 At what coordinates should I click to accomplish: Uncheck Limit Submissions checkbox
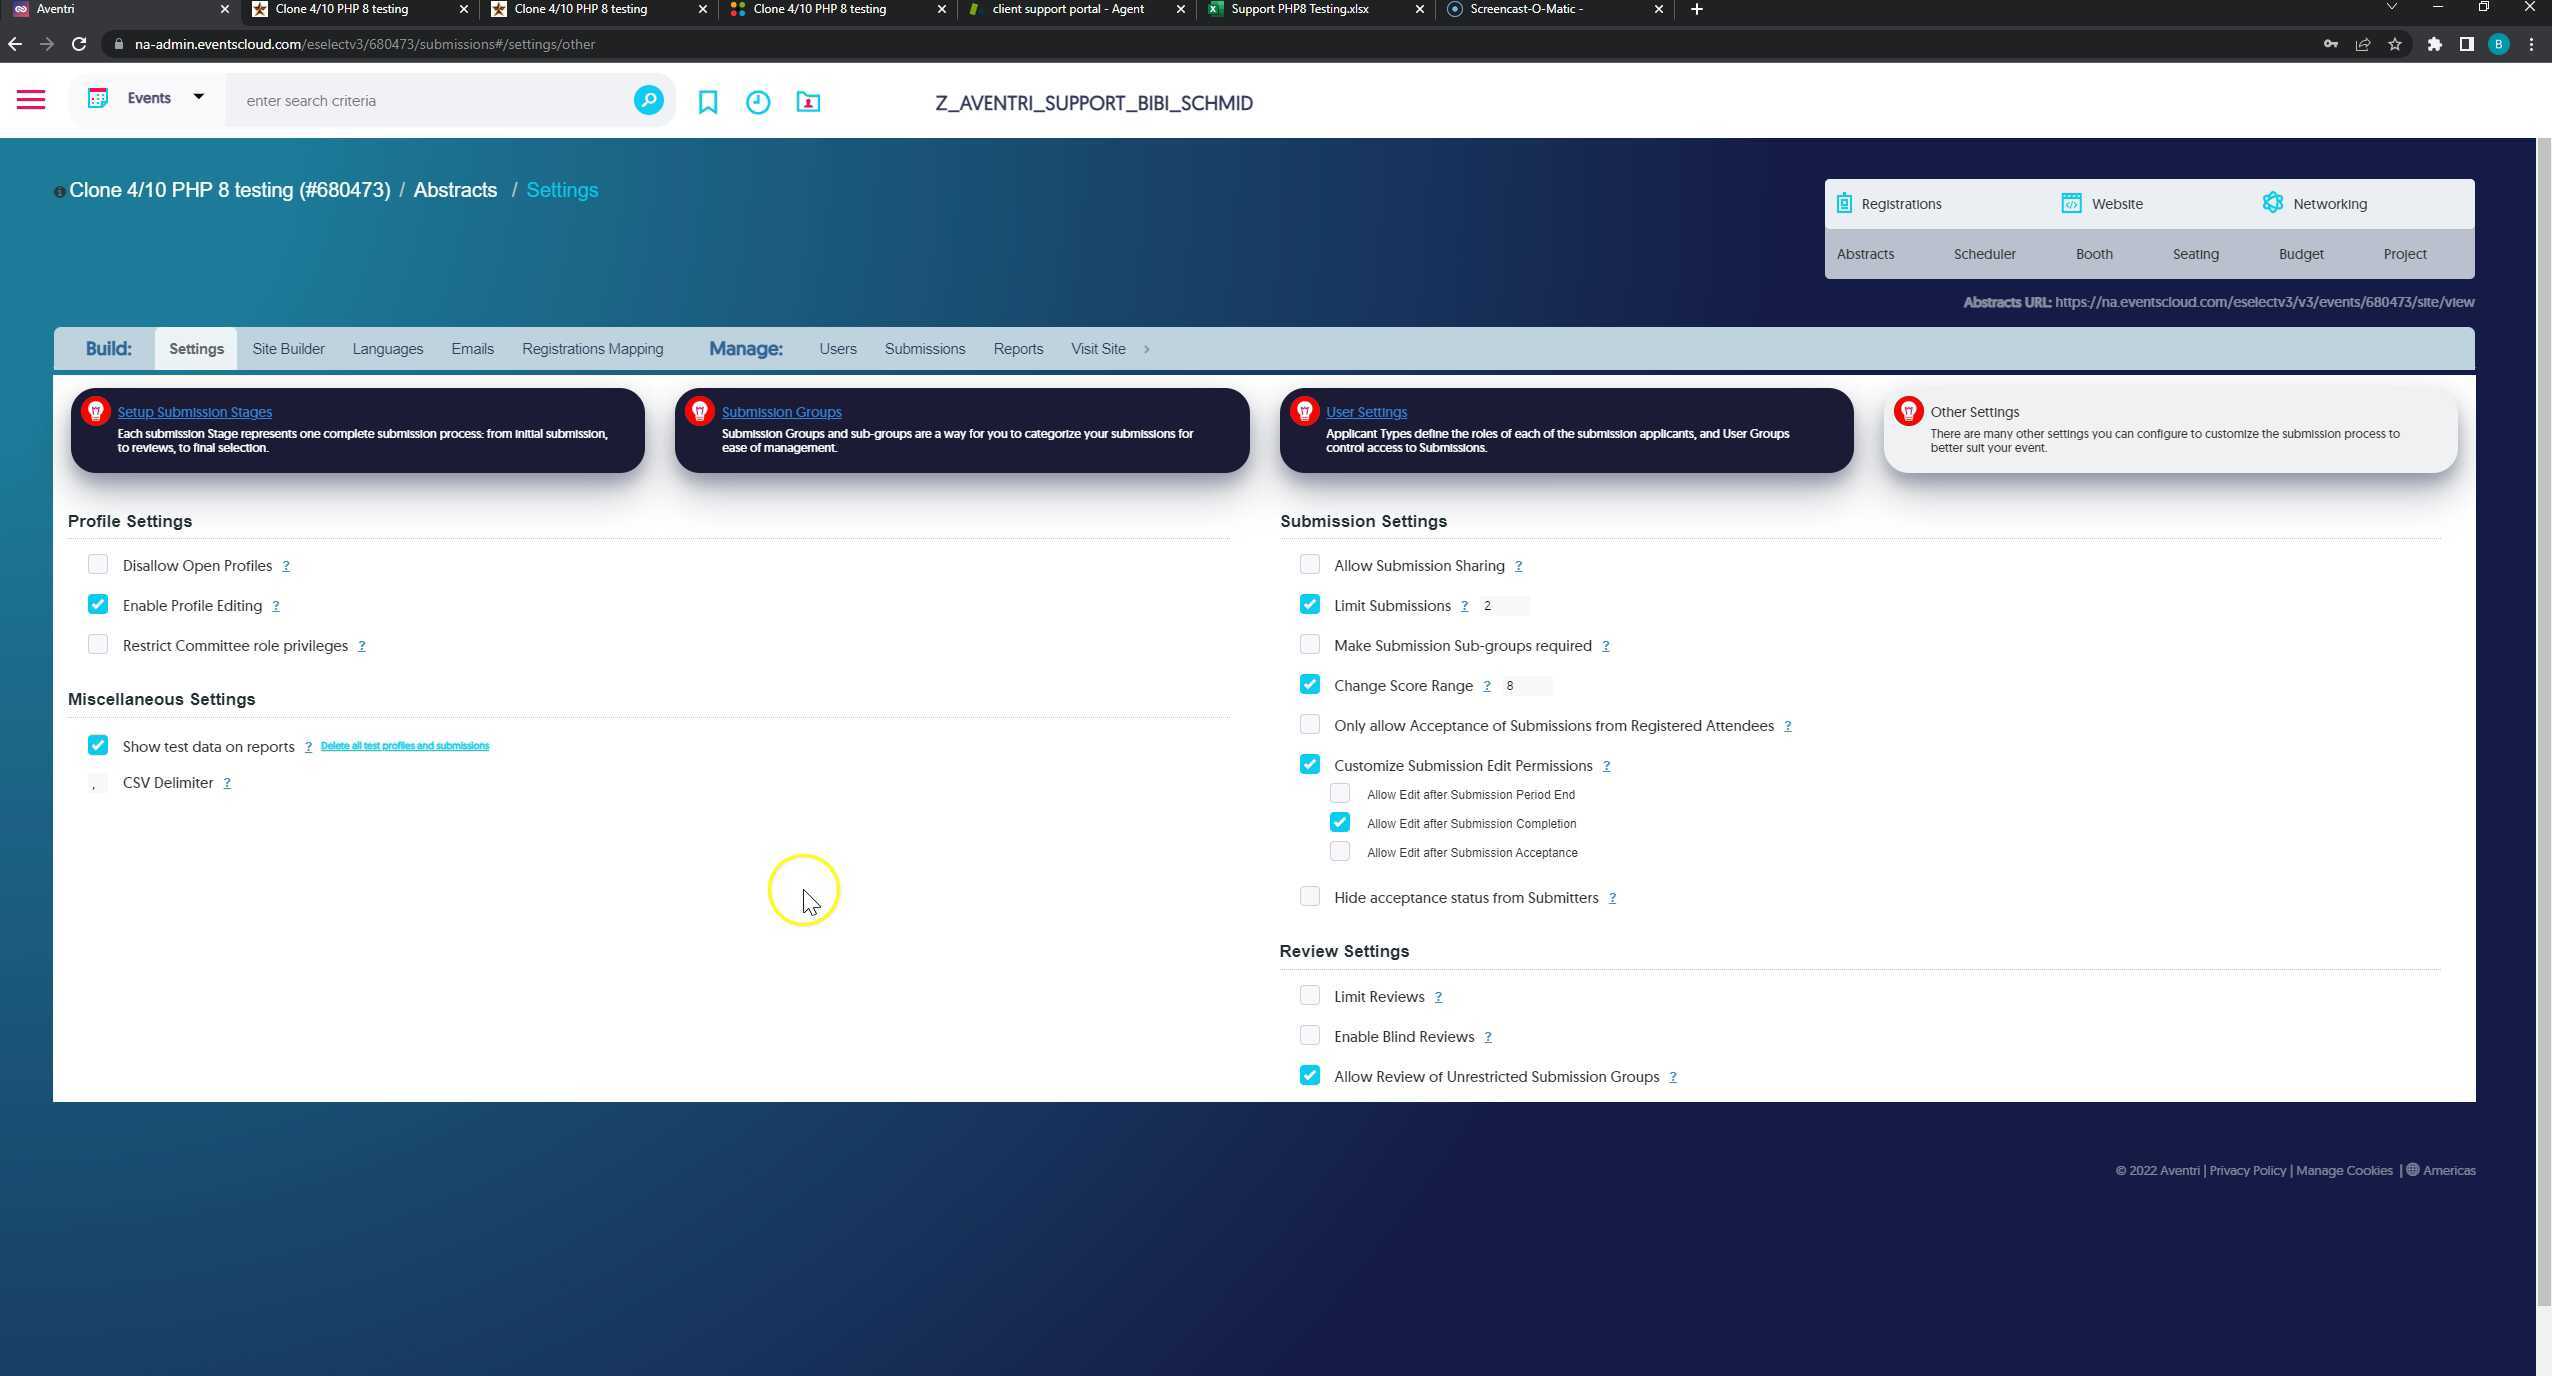tap(1309, 605)
